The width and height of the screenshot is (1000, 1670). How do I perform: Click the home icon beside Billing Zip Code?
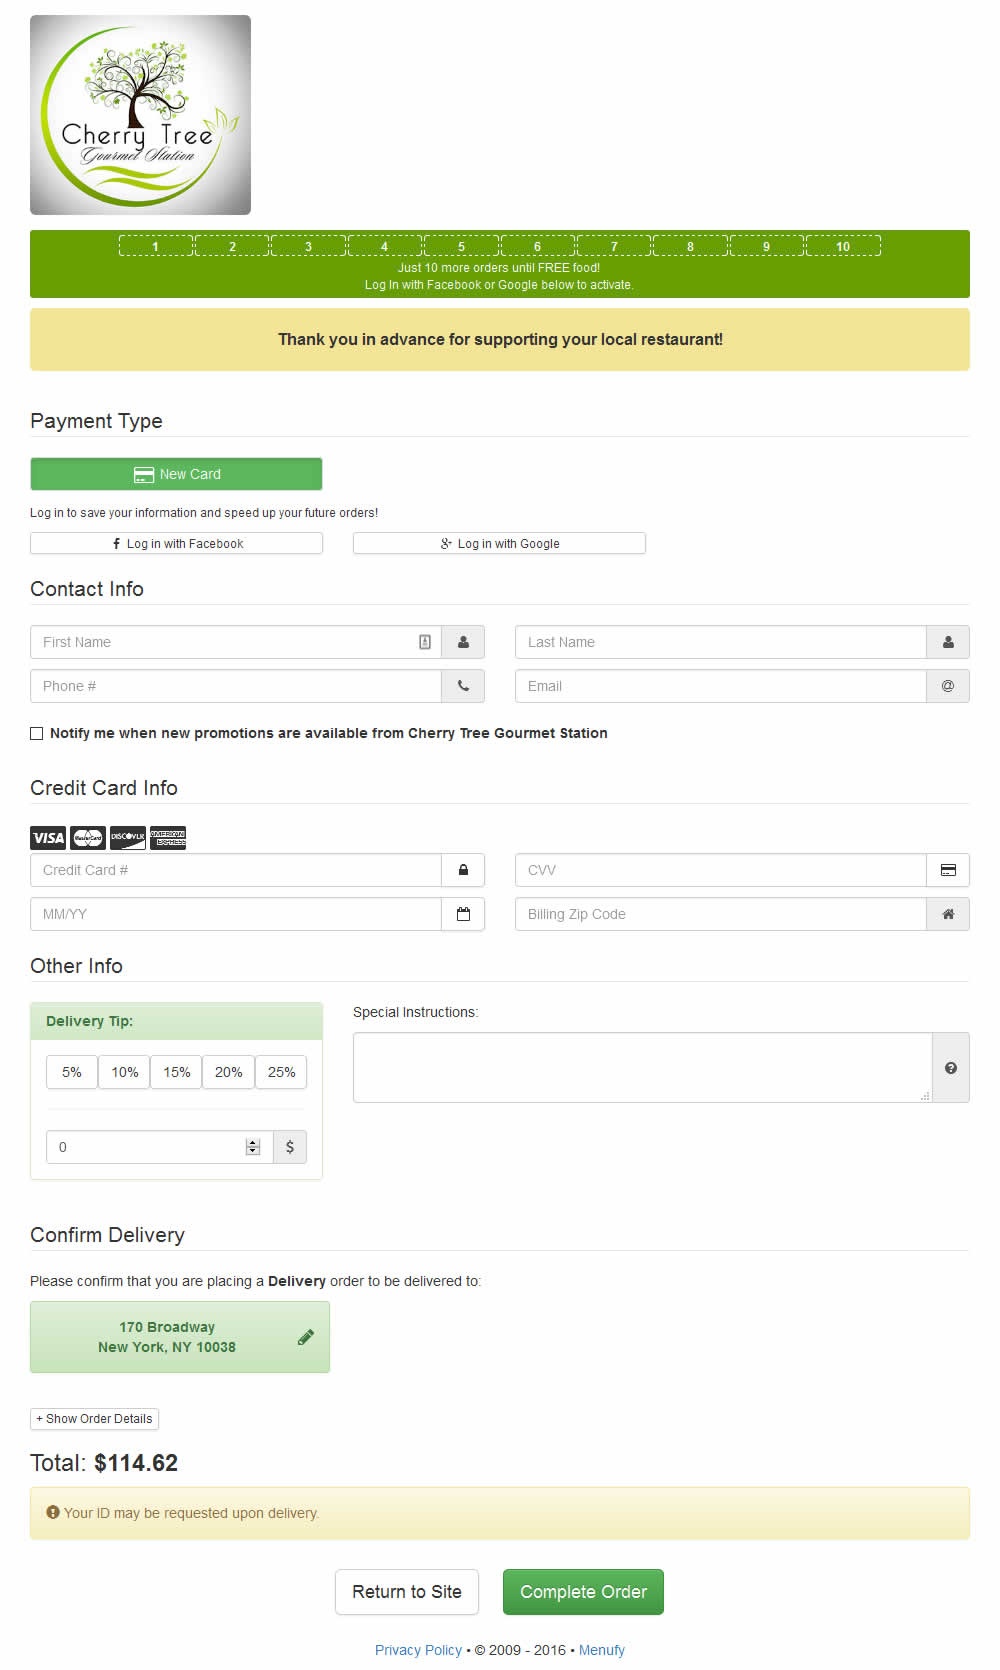pyautogui.click(x=948, y=914)
